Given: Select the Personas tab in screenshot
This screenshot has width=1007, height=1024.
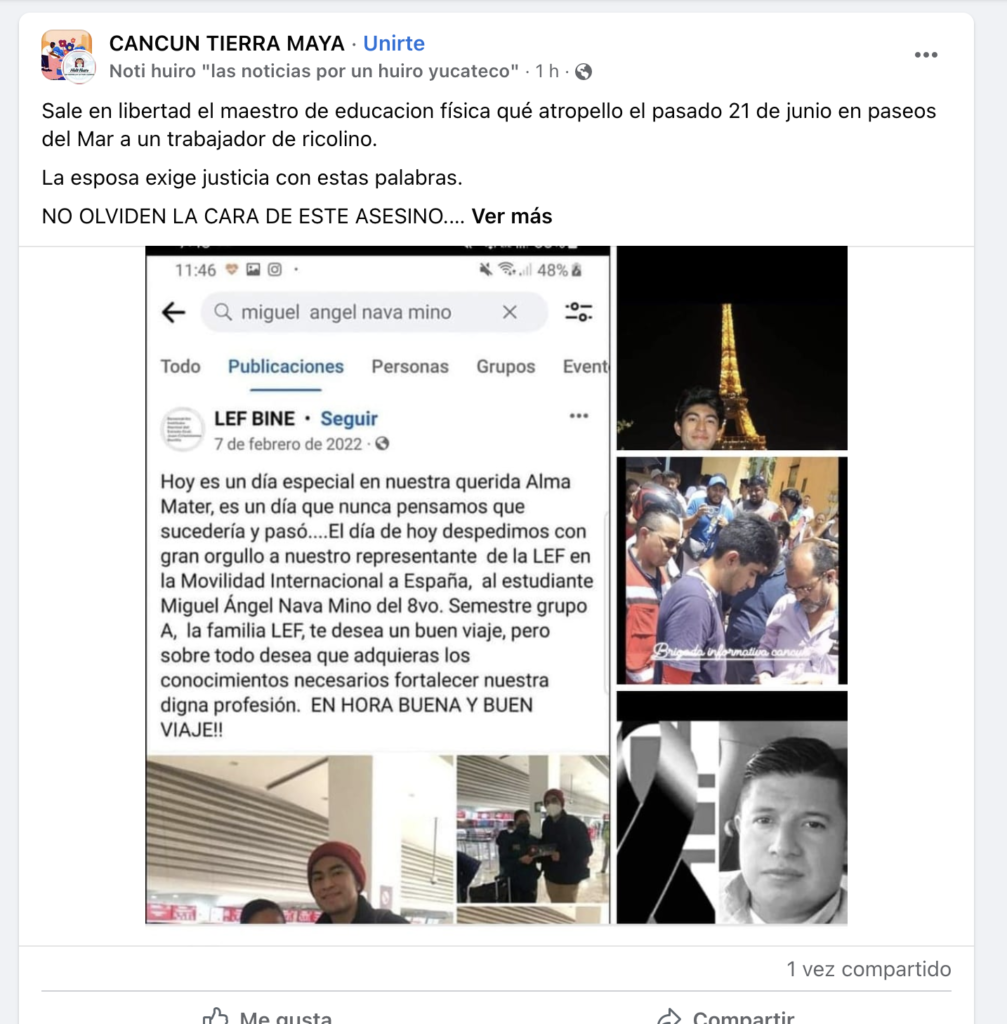Looking at the screenshot, I should click(x=410, y=366).
